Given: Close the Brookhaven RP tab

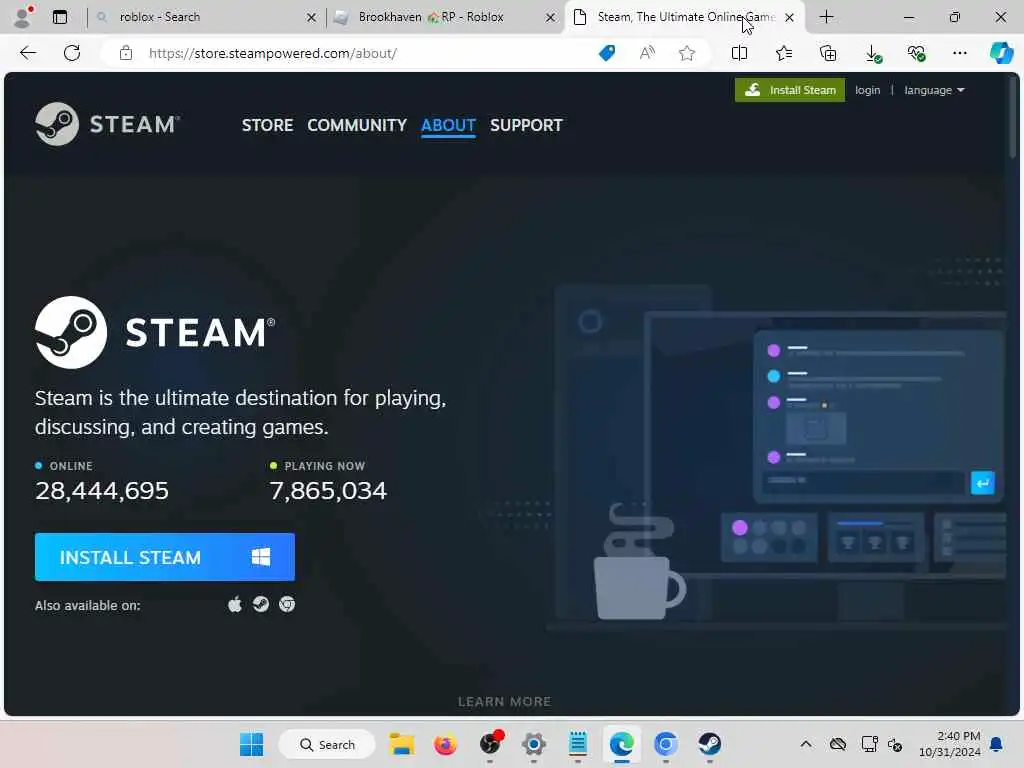Looking at the screenshot, I should pyautogui.click(x=551, y=18).
